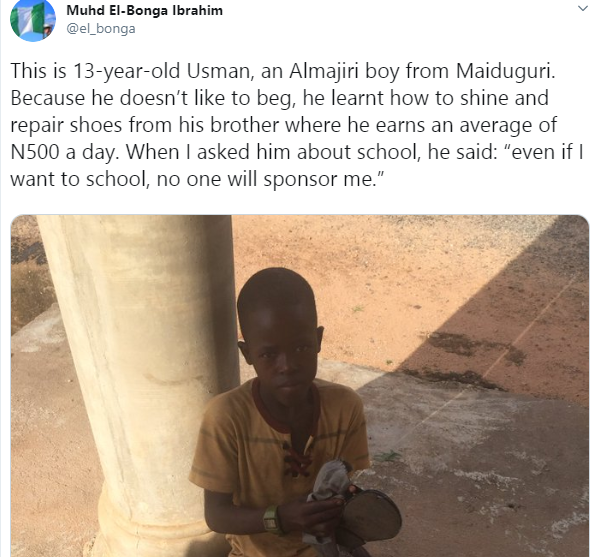Click the word 'Almajiri' in the tweet
Image resolution: width=596 pixels, height=557 pixels.
(x=324, y=71)
